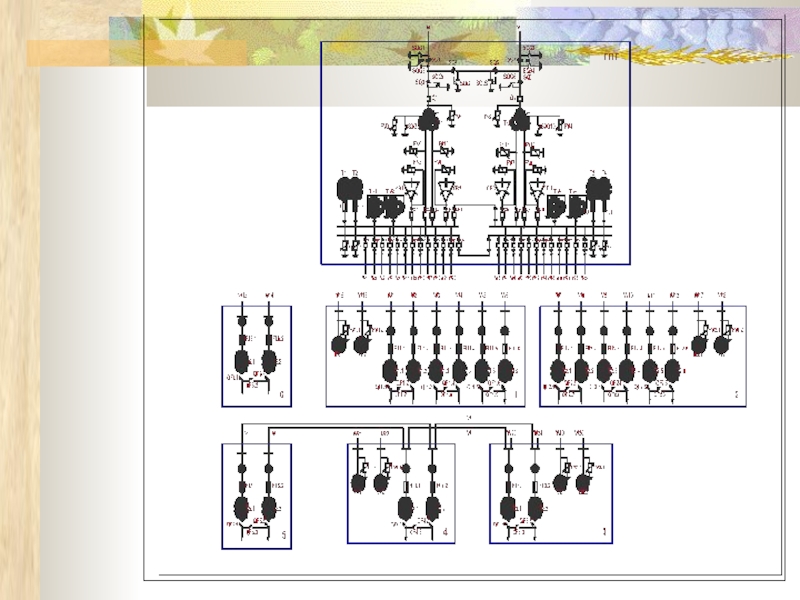This screenshot has width=800, height=600.
Task: Click the right main power transformer symbol
Action: pyautogui.click(x=519, y=122)
